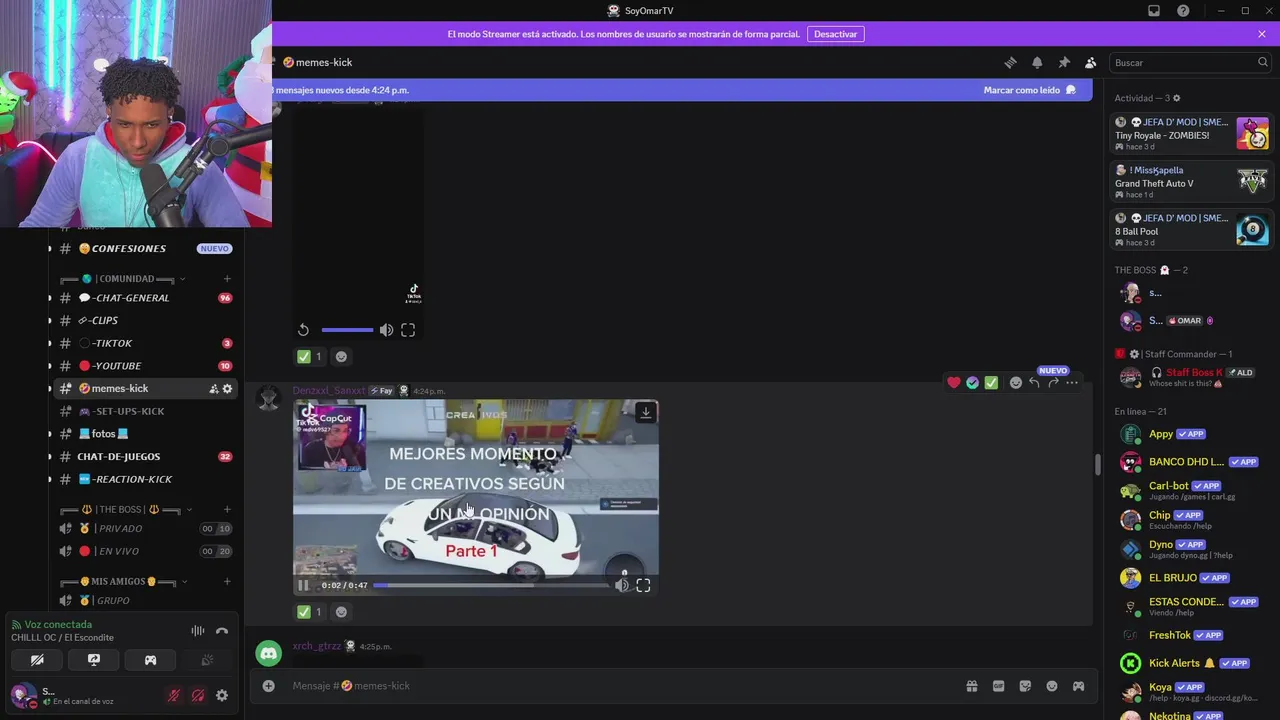1280x720 pixels.
Task: Mute the upper TikTok video
Action: coord(386,330)
